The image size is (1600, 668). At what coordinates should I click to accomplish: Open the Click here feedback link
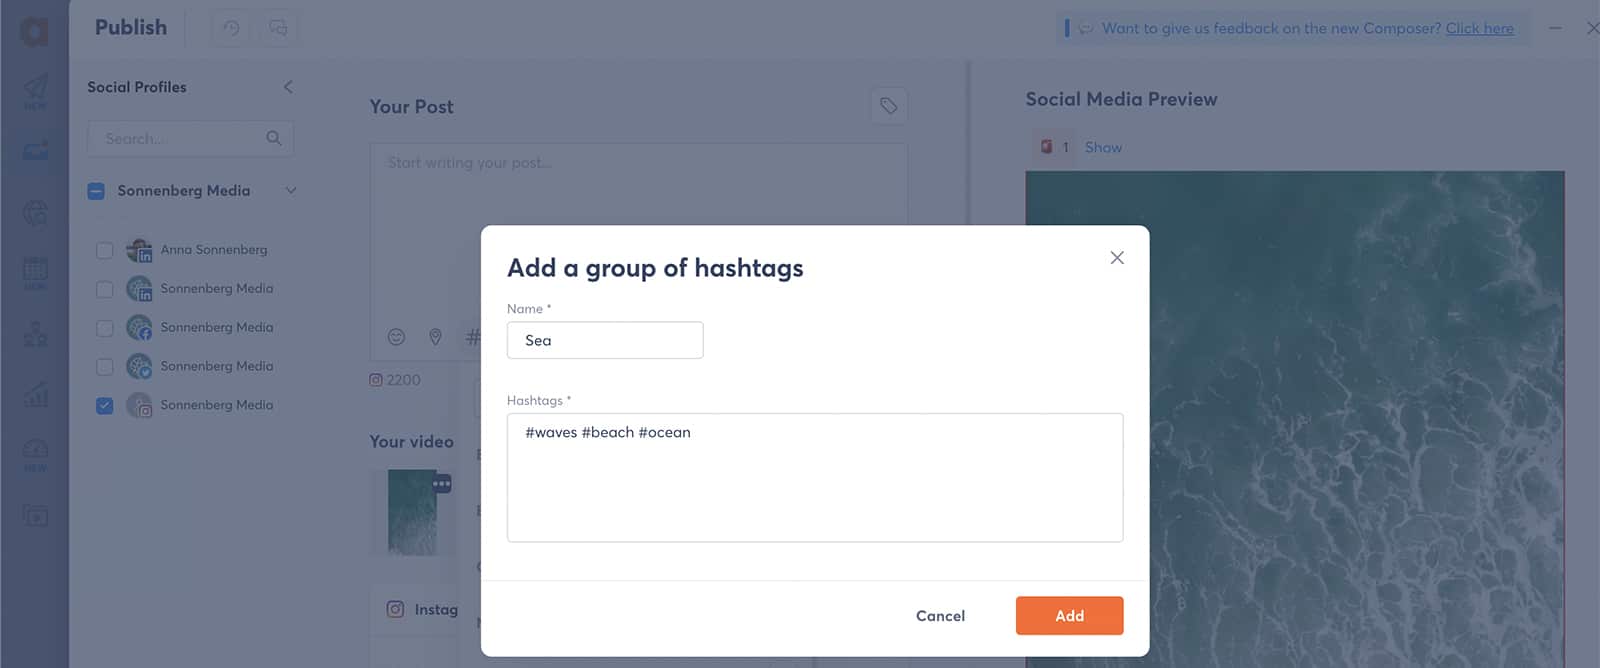(x=1479, y=28)
